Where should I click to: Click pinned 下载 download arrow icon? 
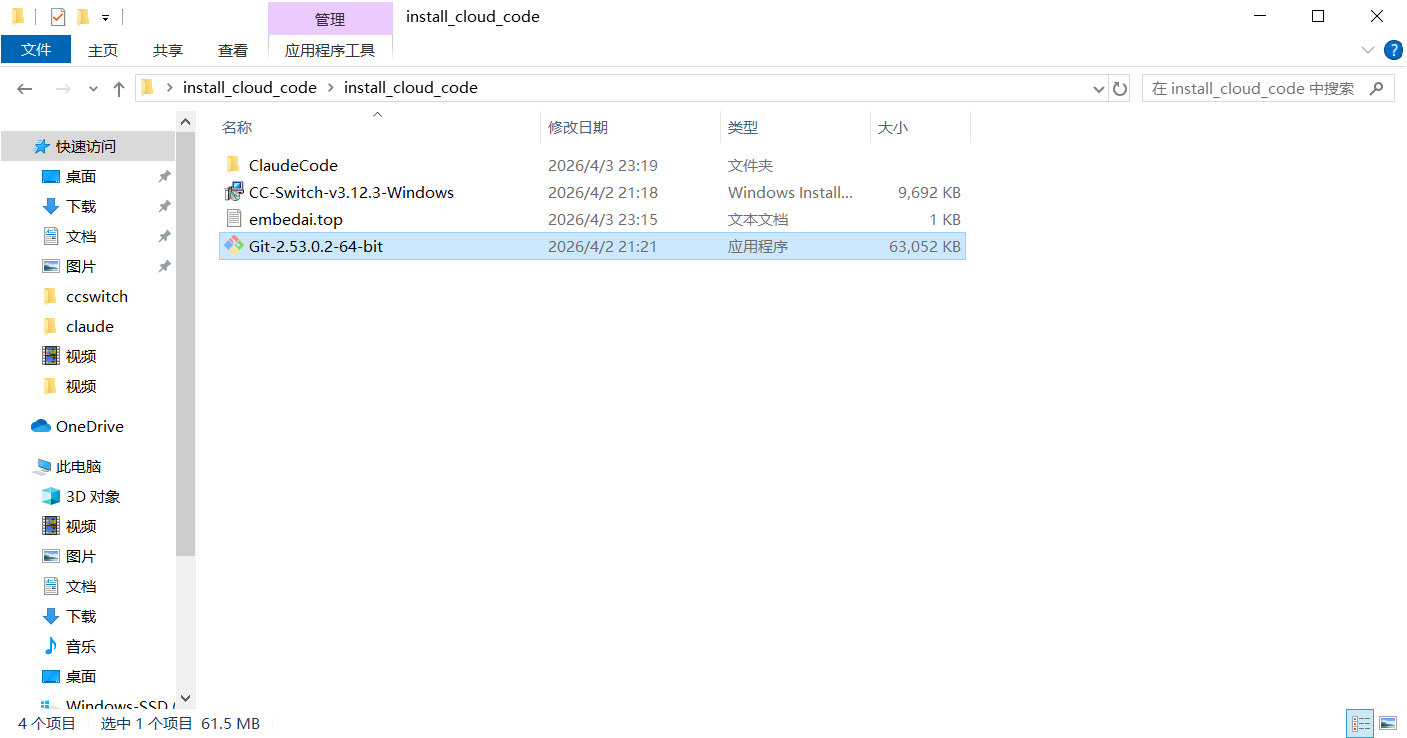pyautogui.click(x=51, y=206)
